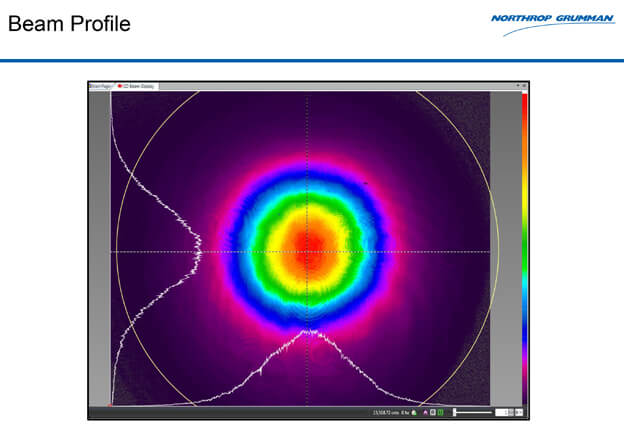
Task: Open the tab list dropdown arrow at top-right
Action: click(519, 86)
